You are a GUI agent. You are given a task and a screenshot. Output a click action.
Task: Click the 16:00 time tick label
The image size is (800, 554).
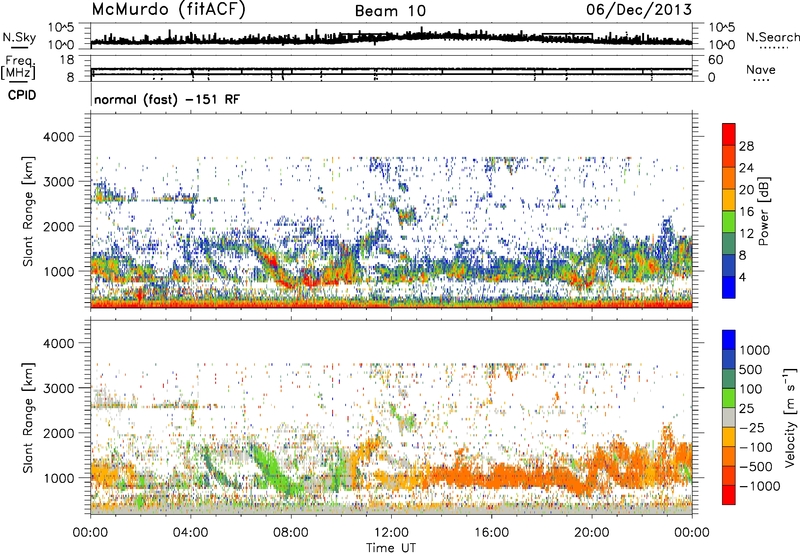click(491, 533)
